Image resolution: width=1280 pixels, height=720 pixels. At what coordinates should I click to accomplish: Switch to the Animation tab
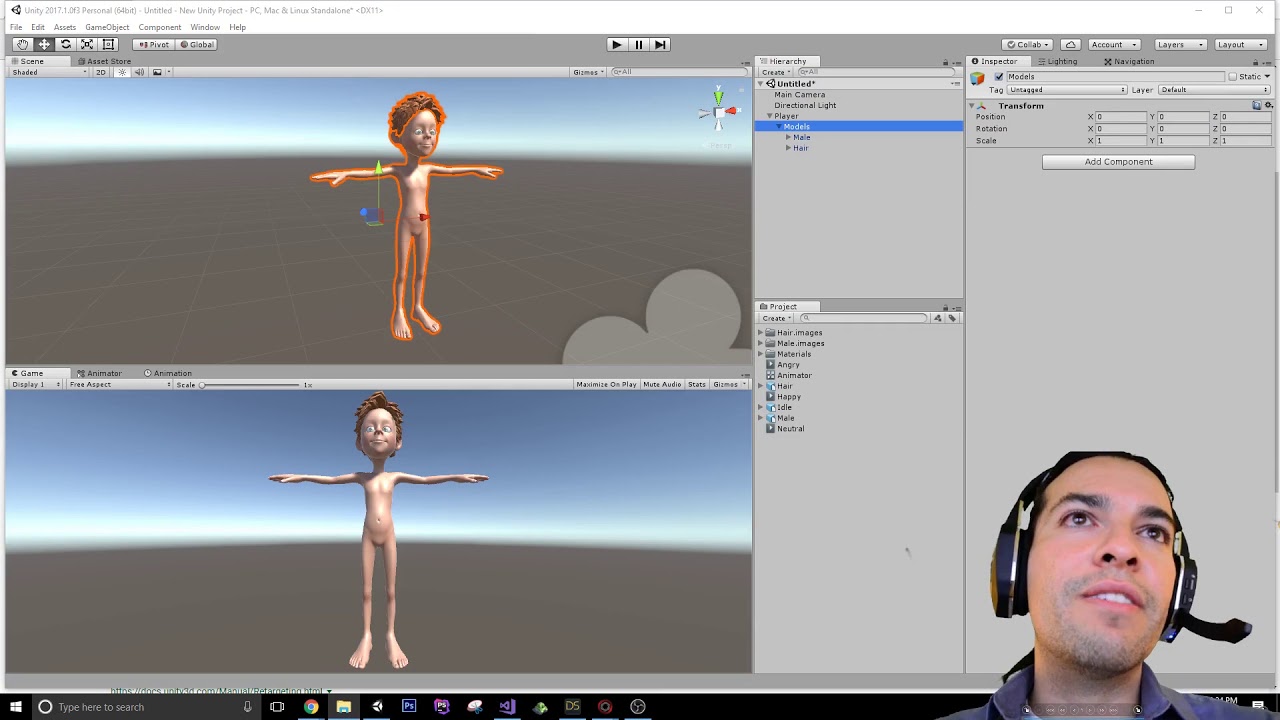(x=167, y=373)
